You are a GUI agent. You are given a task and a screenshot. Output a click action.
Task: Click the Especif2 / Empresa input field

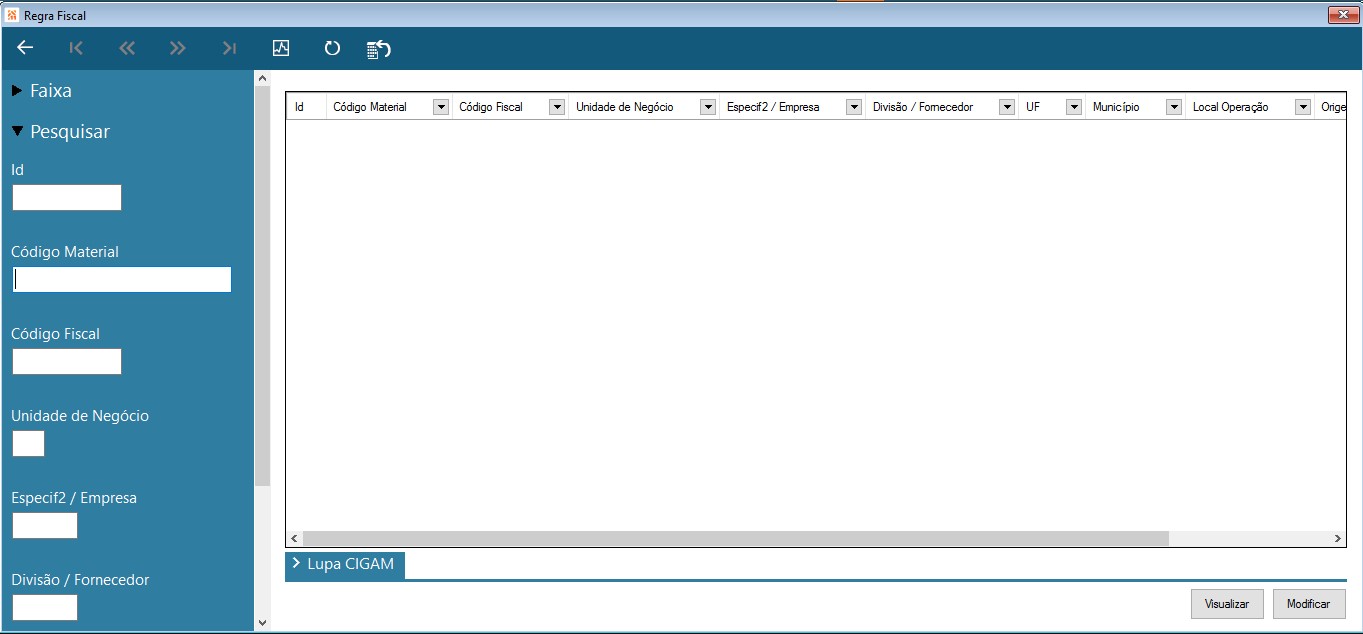click(45, 526)
